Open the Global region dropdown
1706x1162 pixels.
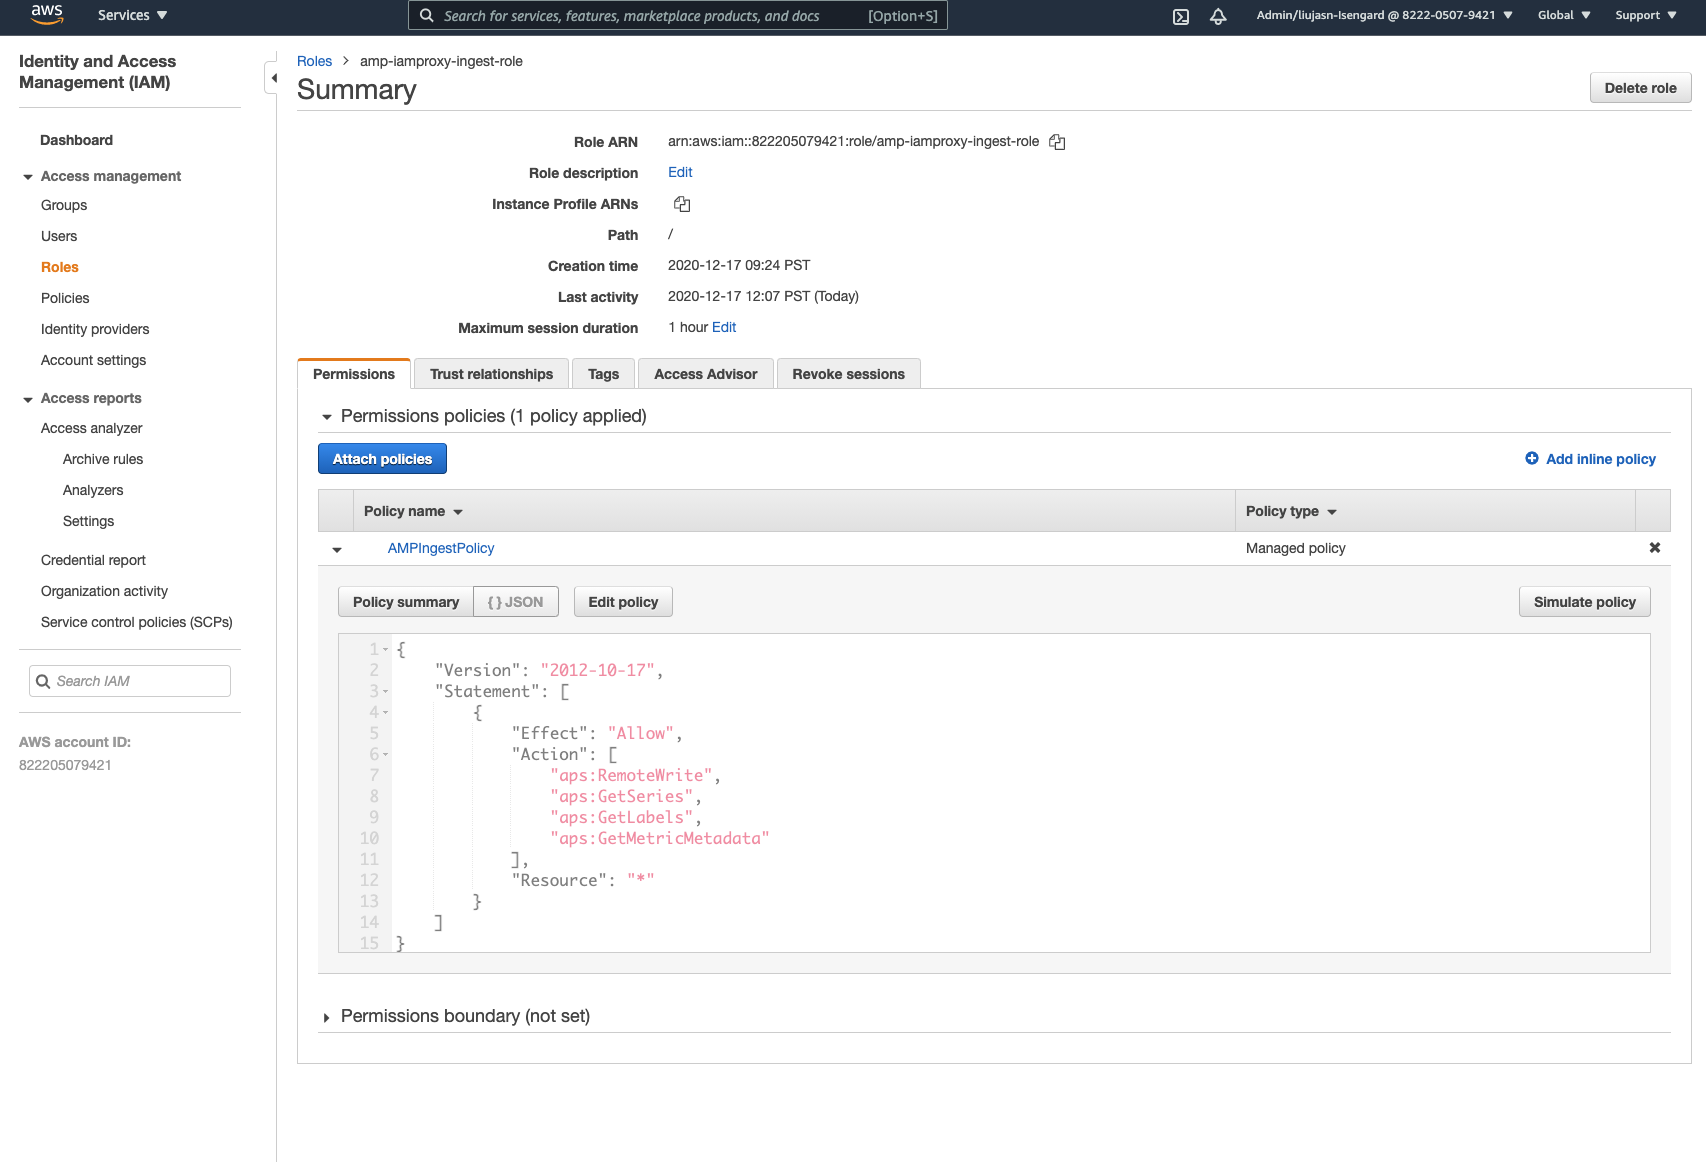click(1564, 15)
